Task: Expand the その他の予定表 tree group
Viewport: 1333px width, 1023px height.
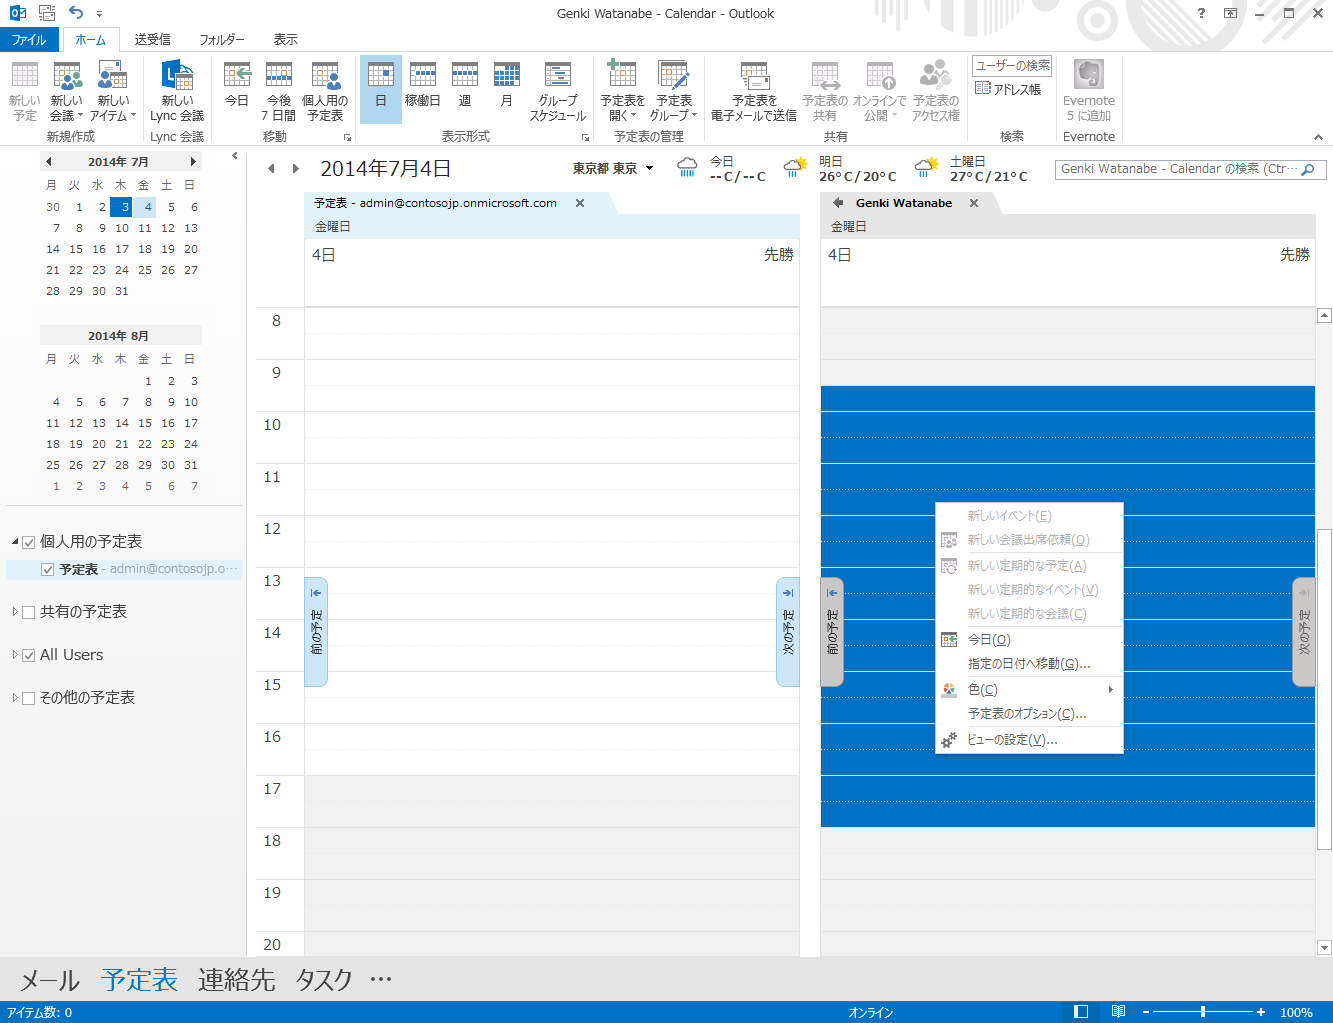Action: pyautogui.click(x=15, y=698)
